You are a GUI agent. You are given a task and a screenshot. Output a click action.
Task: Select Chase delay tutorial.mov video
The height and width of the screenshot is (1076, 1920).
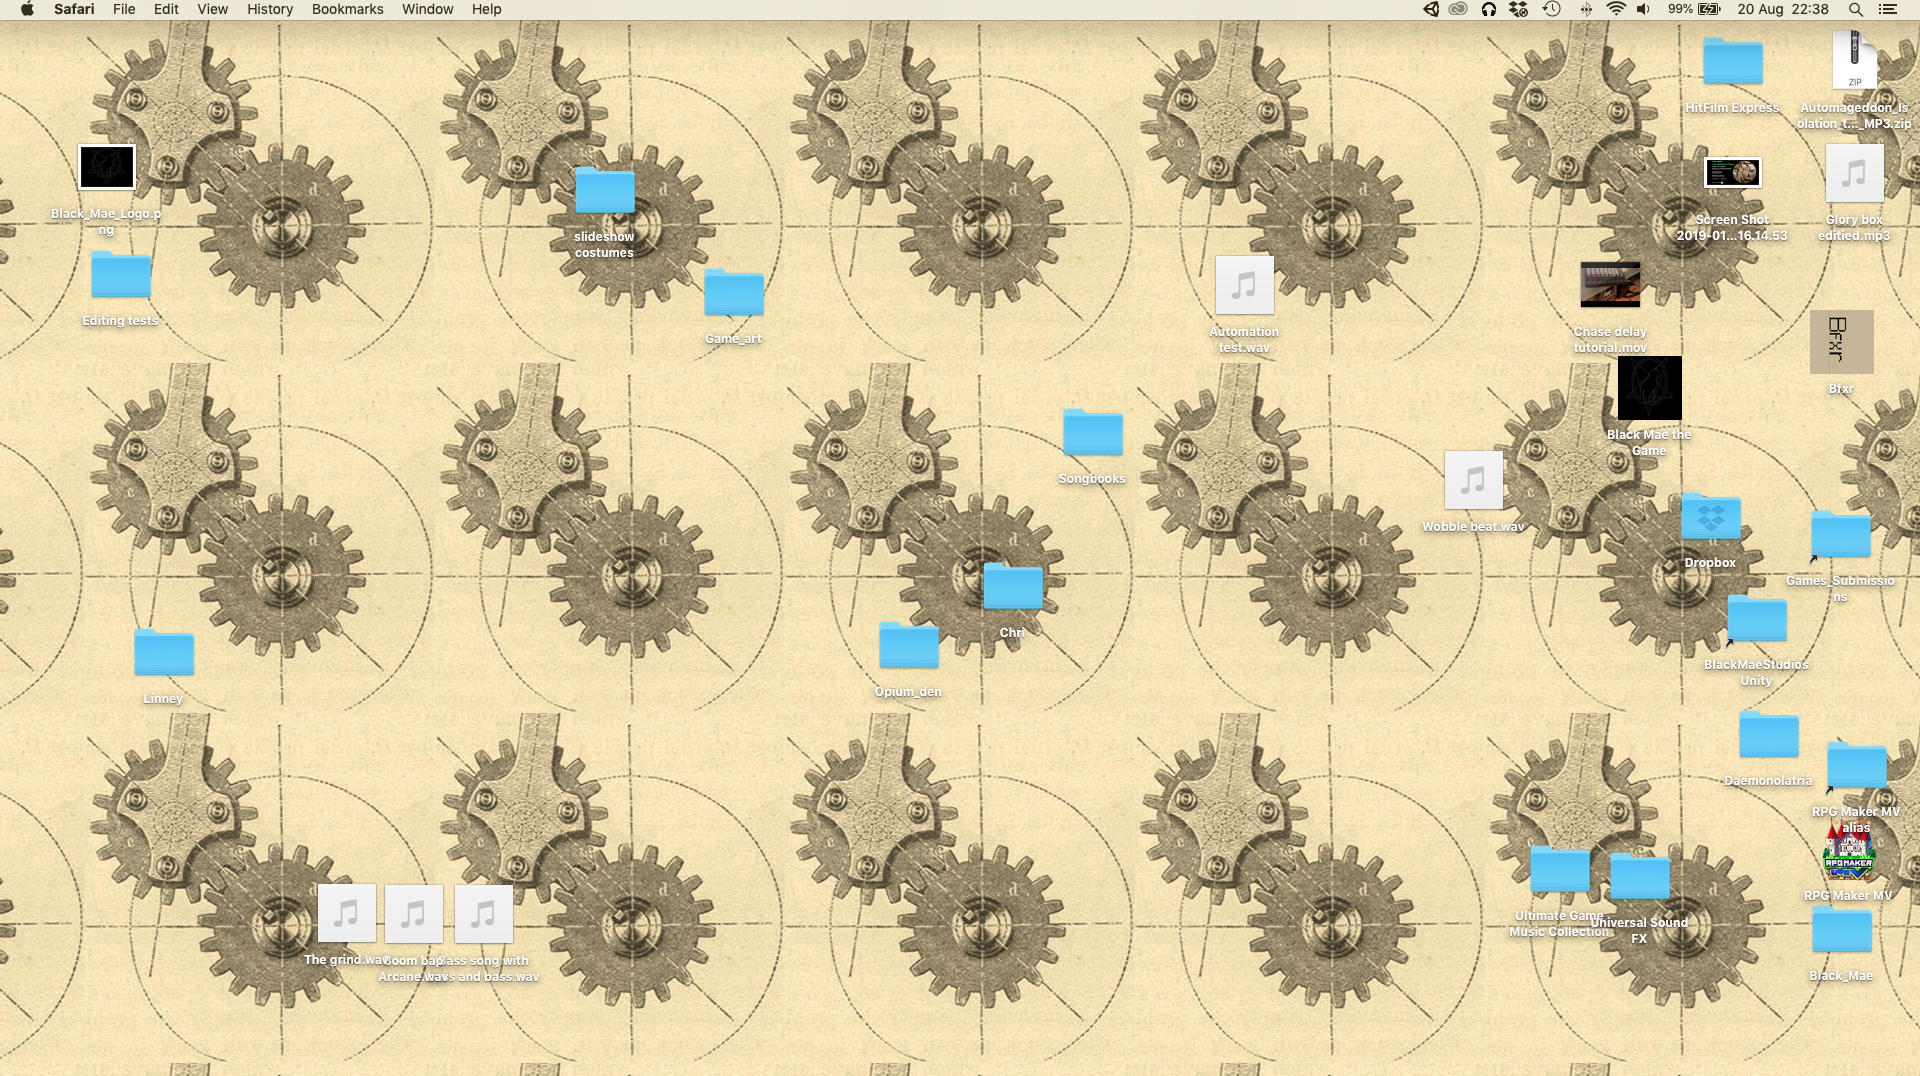1610,284
